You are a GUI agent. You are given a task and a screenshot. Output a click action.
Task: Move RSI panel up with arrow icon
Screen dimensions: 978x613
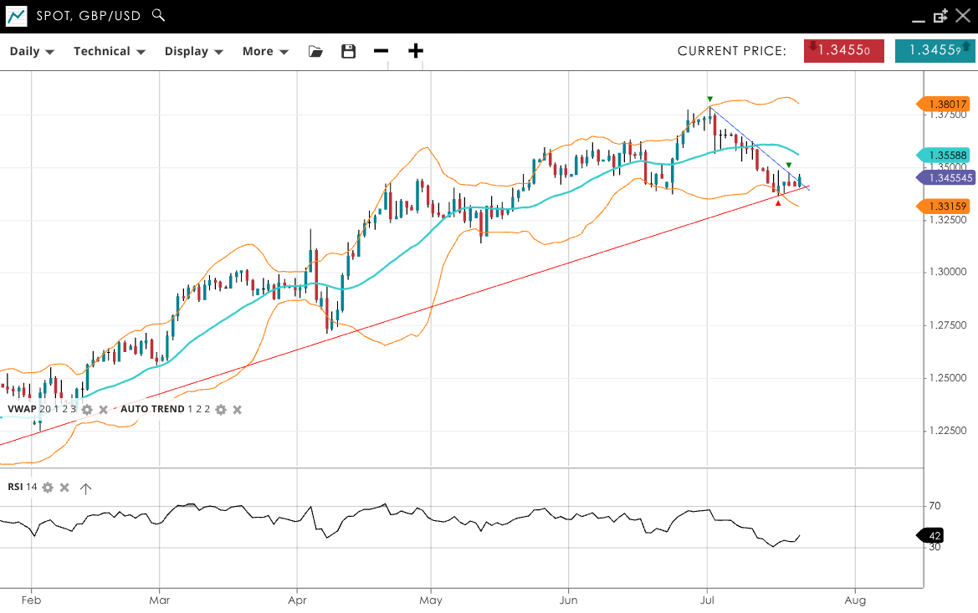(x=86, y=488)
